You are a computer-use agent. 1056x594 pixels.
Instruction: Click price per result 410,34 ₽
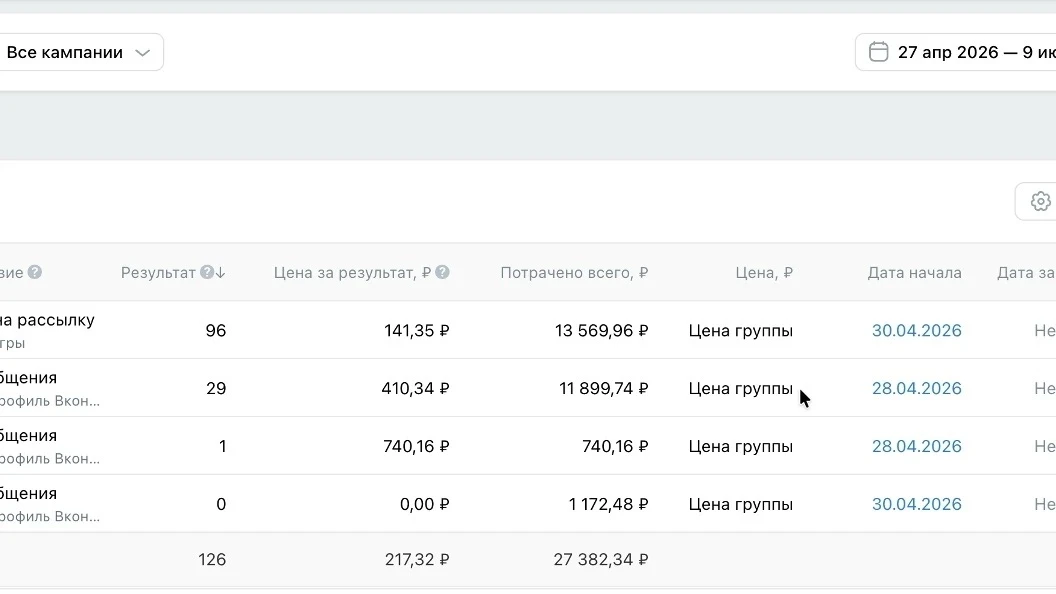pos(415,389)
